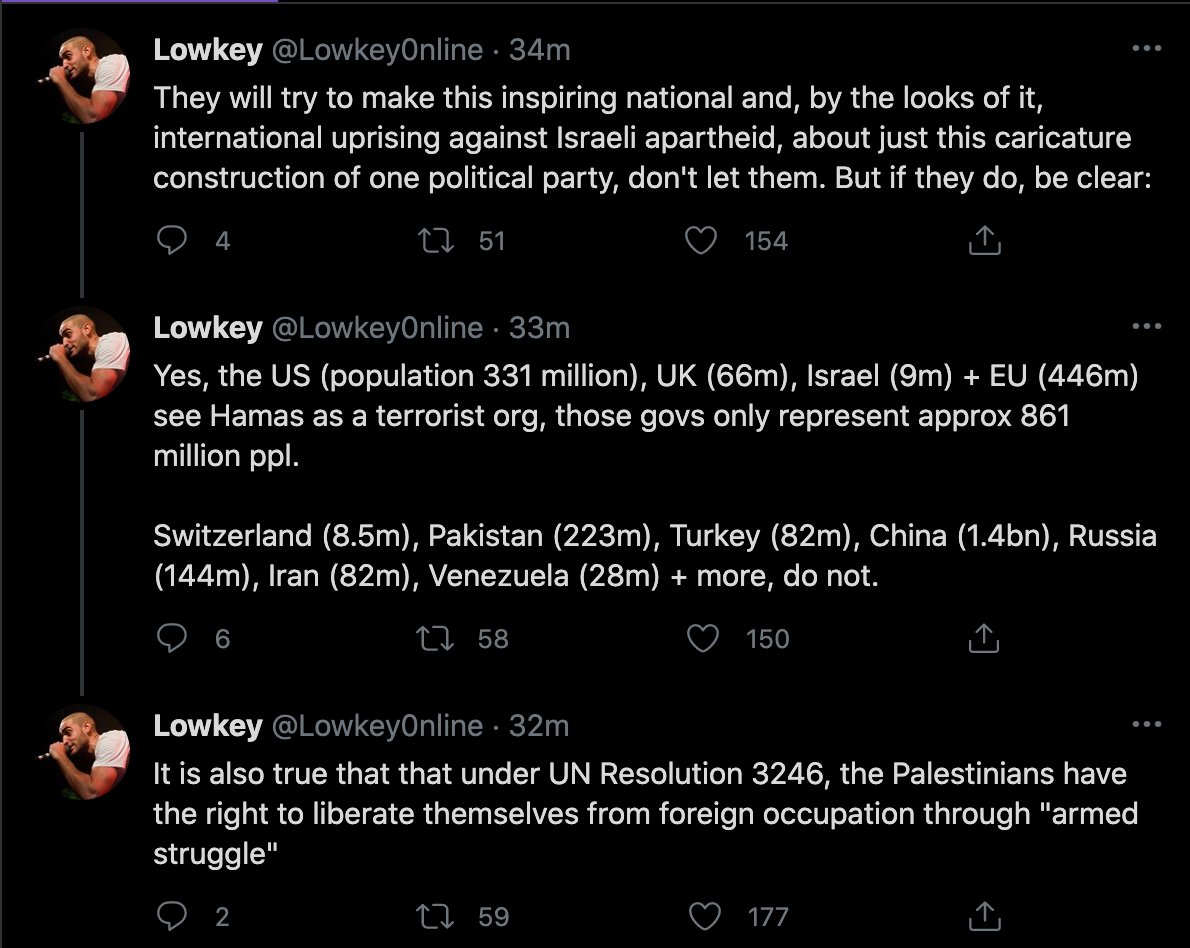Share the first tweet in the thread

pos(984,241)
